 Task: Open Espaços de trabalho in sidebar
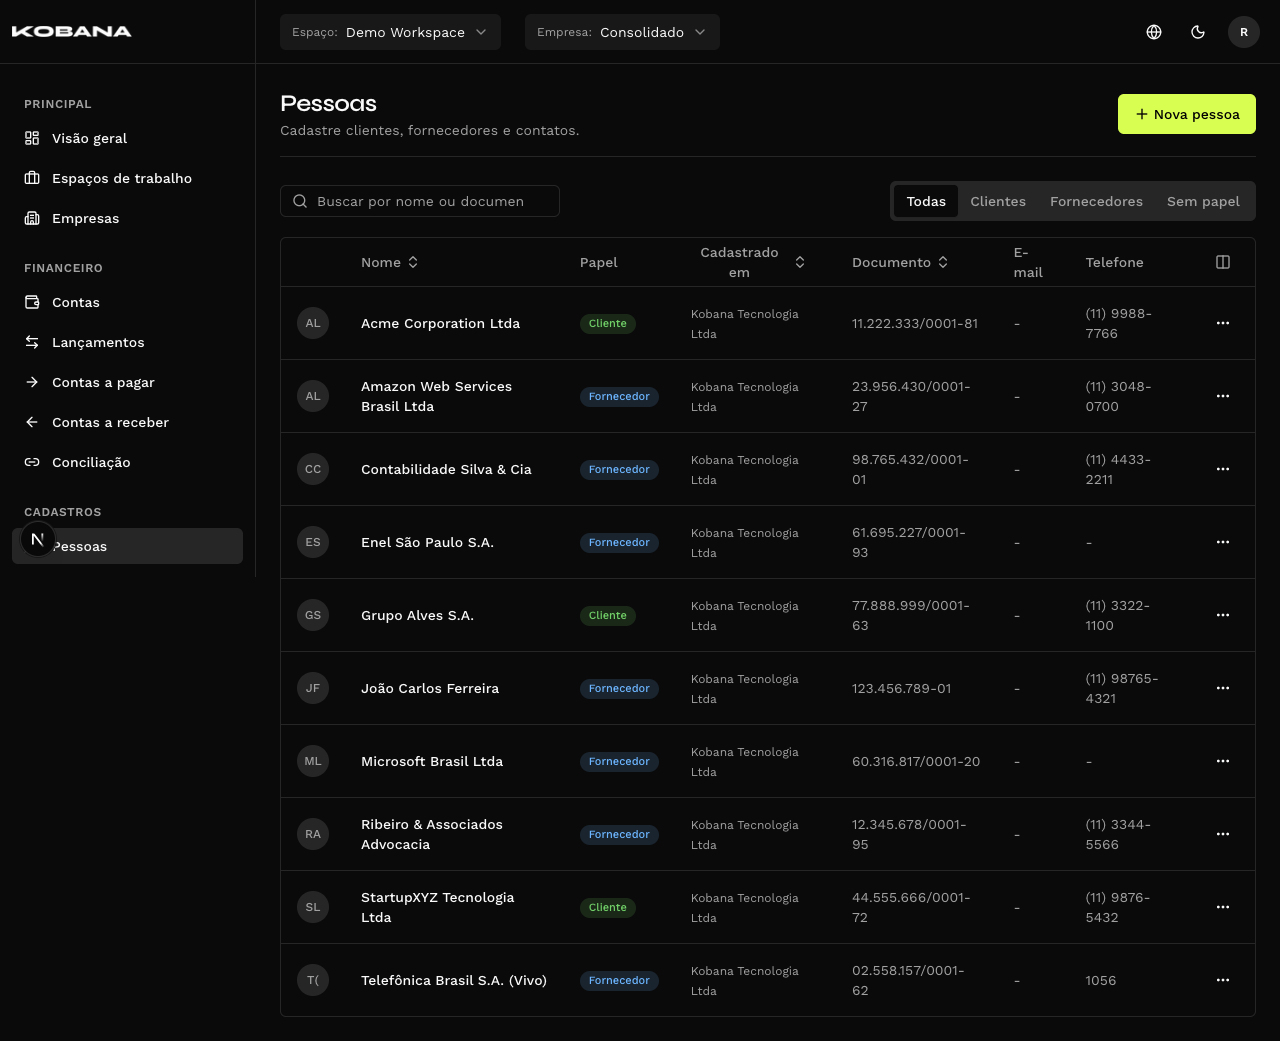(127, 178)
